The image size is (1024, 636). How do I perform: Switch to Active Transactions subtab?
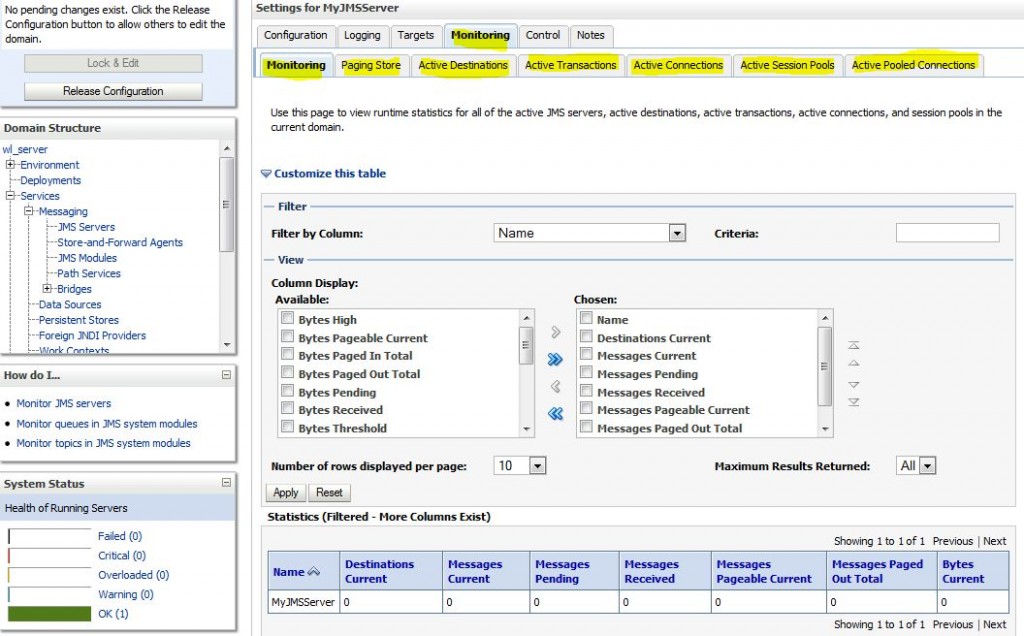571,65
